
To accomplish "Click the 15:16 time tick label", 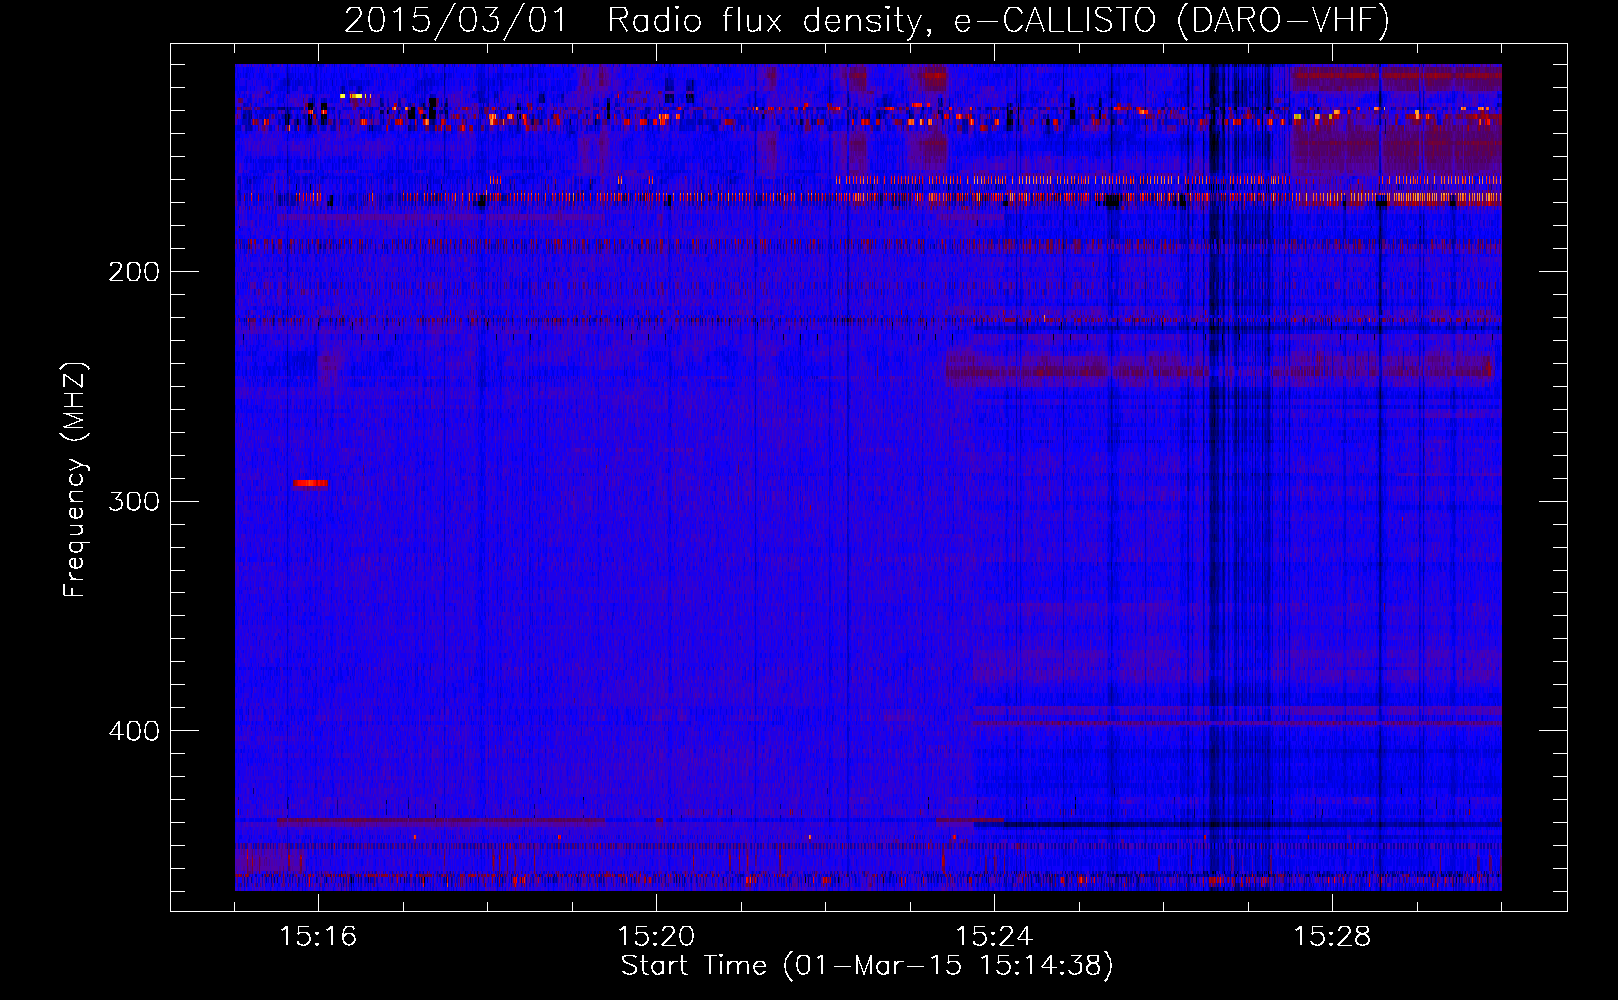I will pyautogui.click(x=318, y=937).
